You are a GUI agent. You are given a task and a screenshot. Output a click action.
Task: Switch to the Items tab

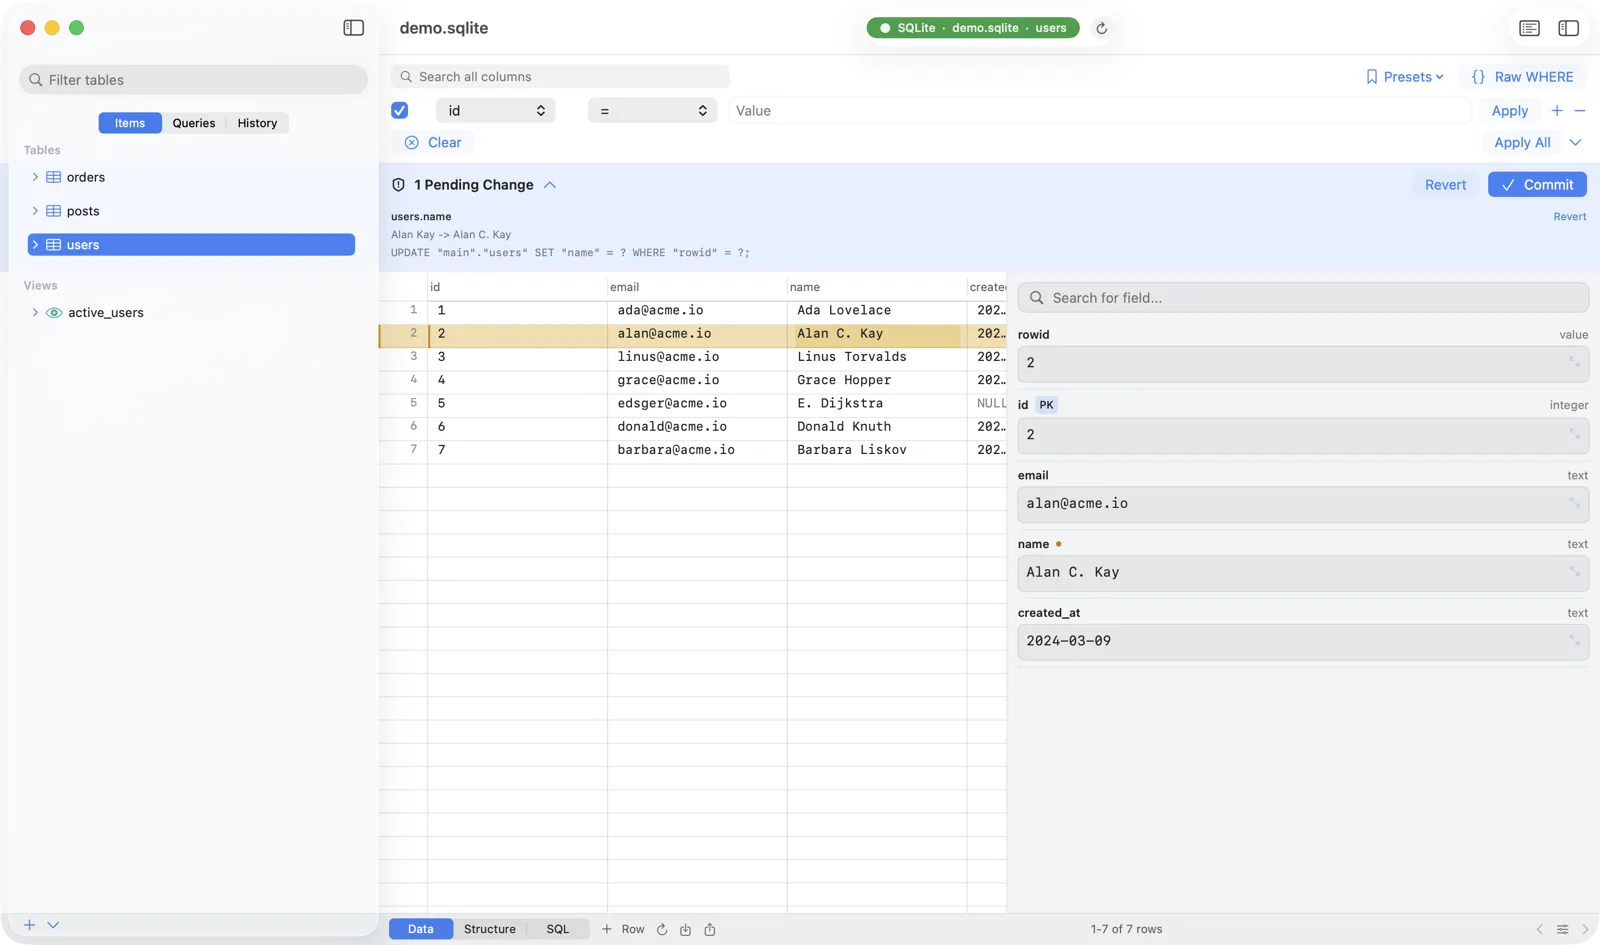[130, 123]
